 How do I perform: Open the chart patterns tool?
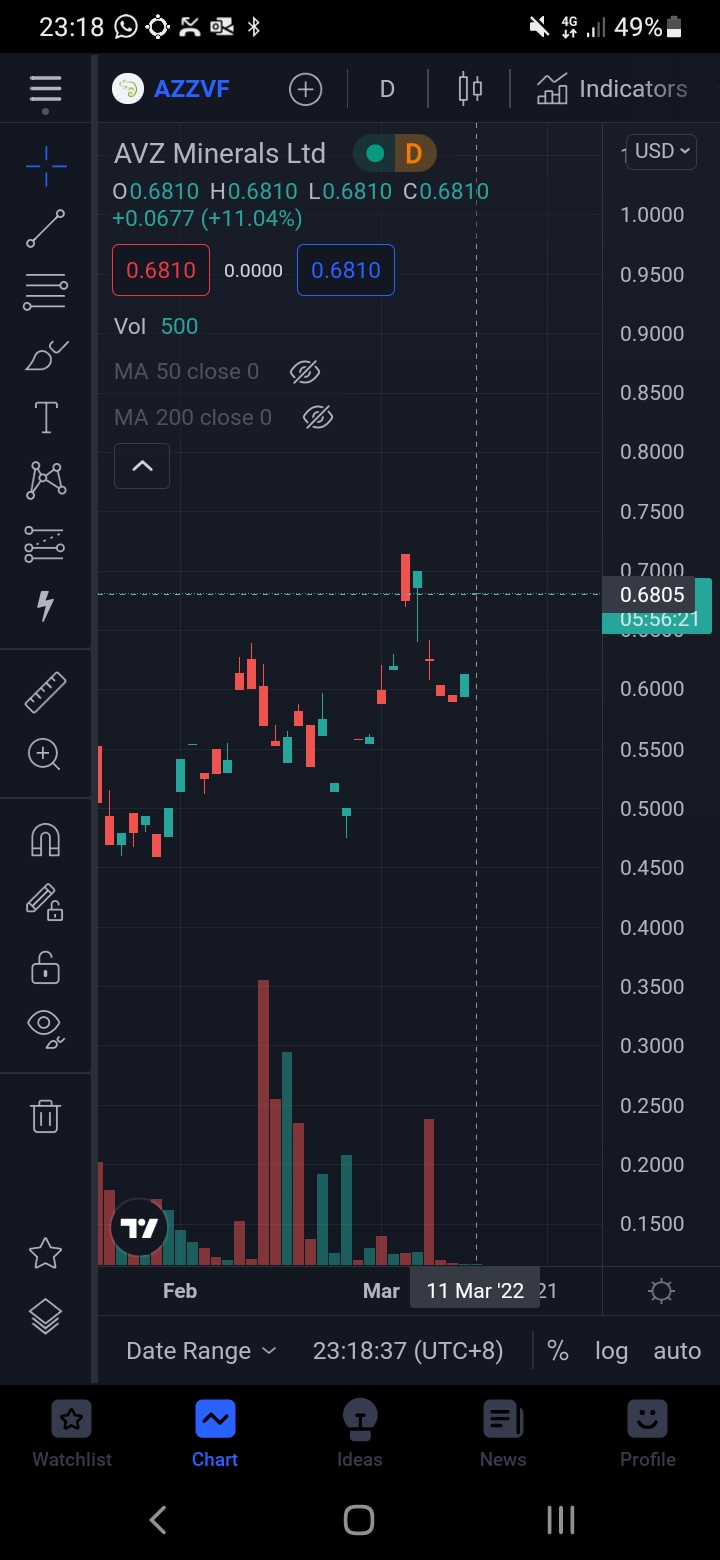click(46, 480)
